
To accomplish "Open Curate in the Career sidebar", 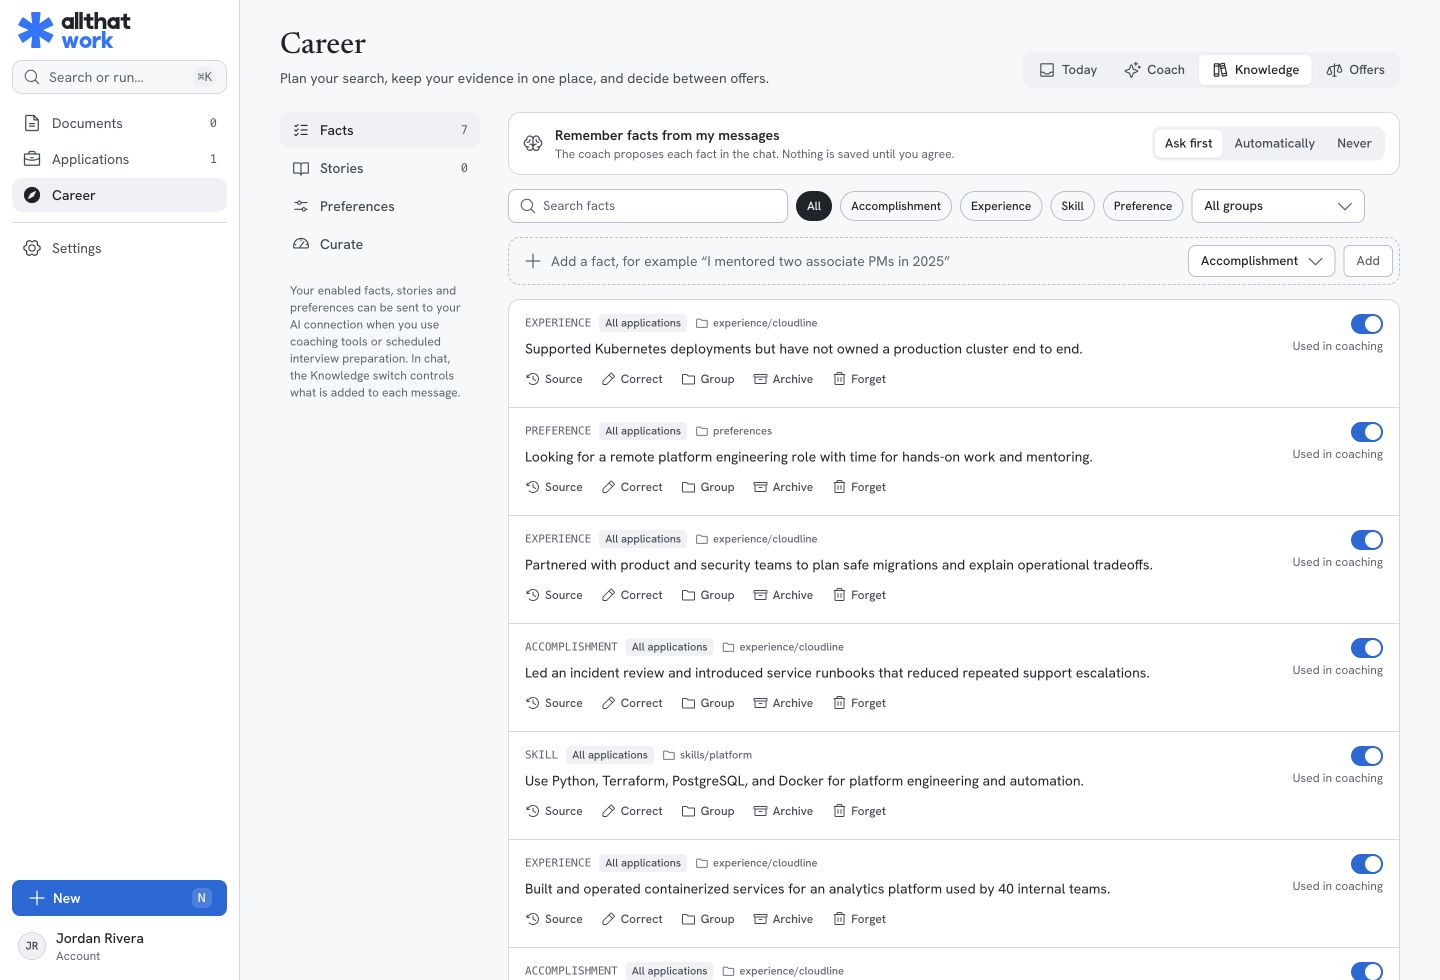I will pyautogui.click(x=380, y=244).
